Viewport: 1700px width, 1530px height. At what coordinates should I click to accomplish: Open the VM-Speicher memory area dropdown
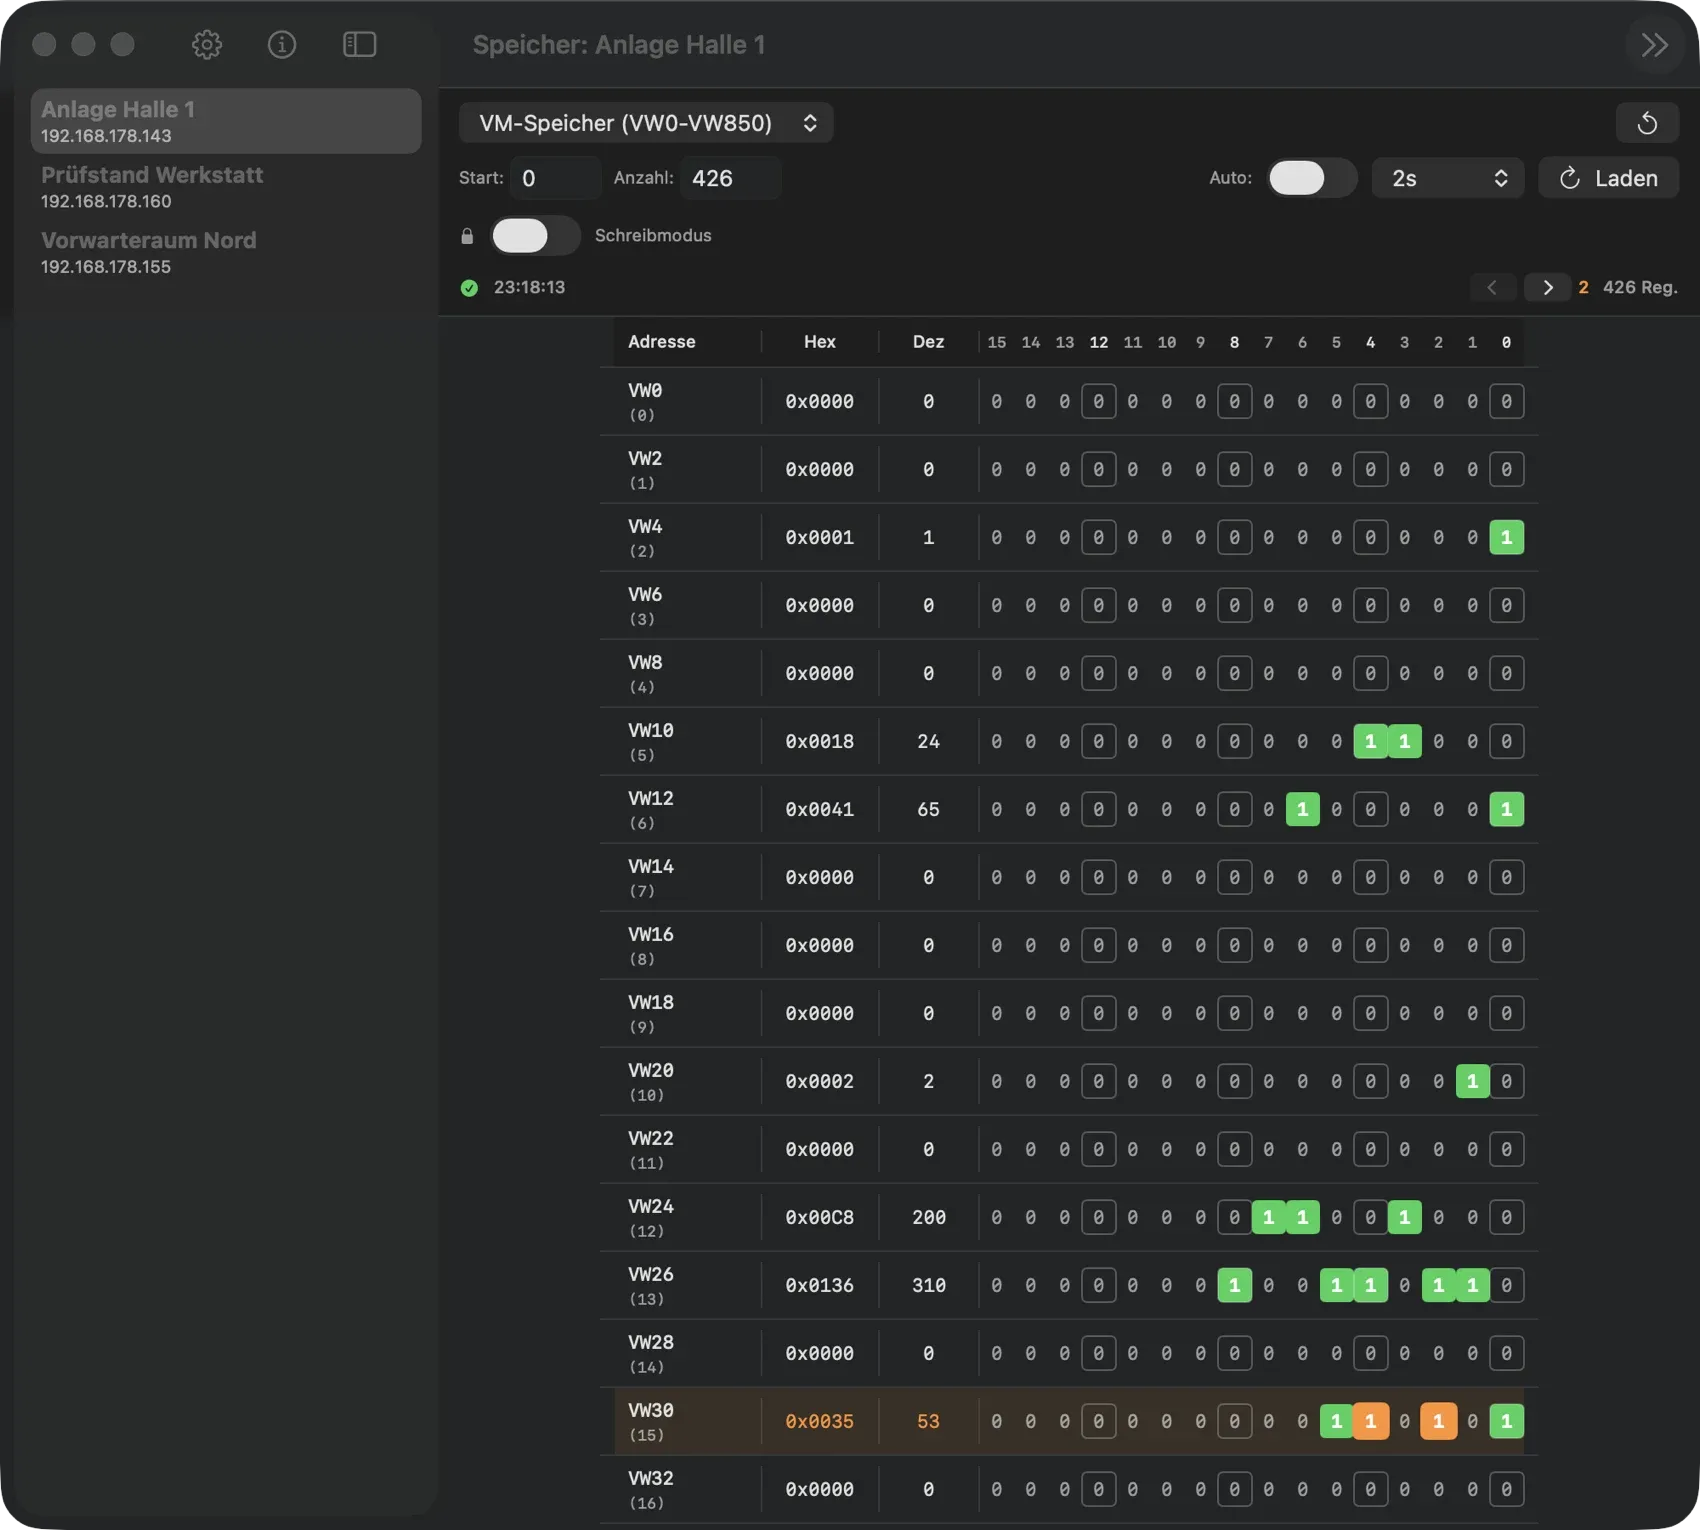pyautogui.click(x=646, y=123)
